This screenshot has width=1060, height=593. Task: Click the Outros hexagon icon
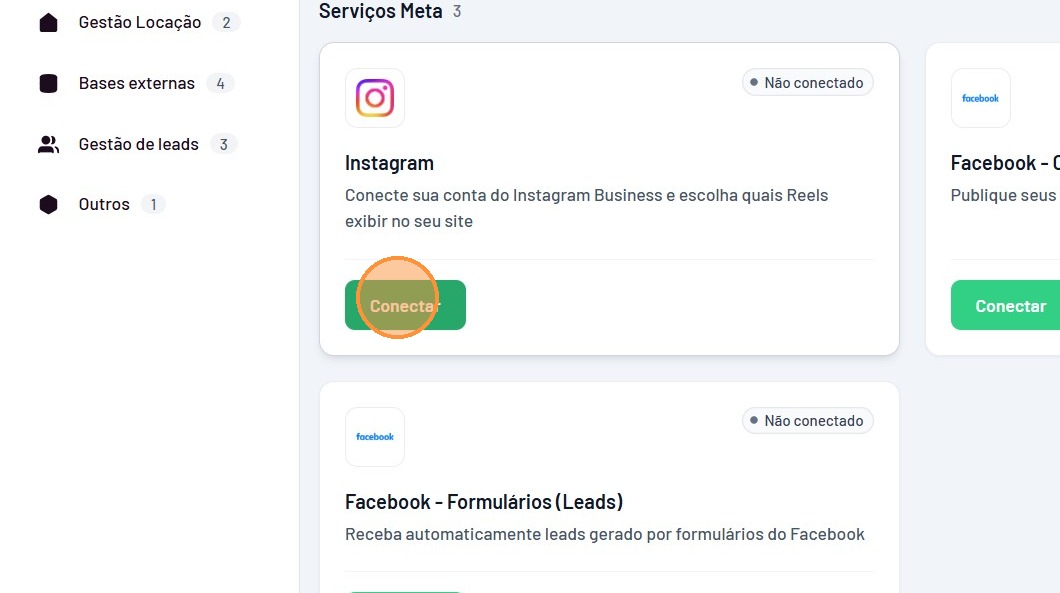[x=48, y=204]
